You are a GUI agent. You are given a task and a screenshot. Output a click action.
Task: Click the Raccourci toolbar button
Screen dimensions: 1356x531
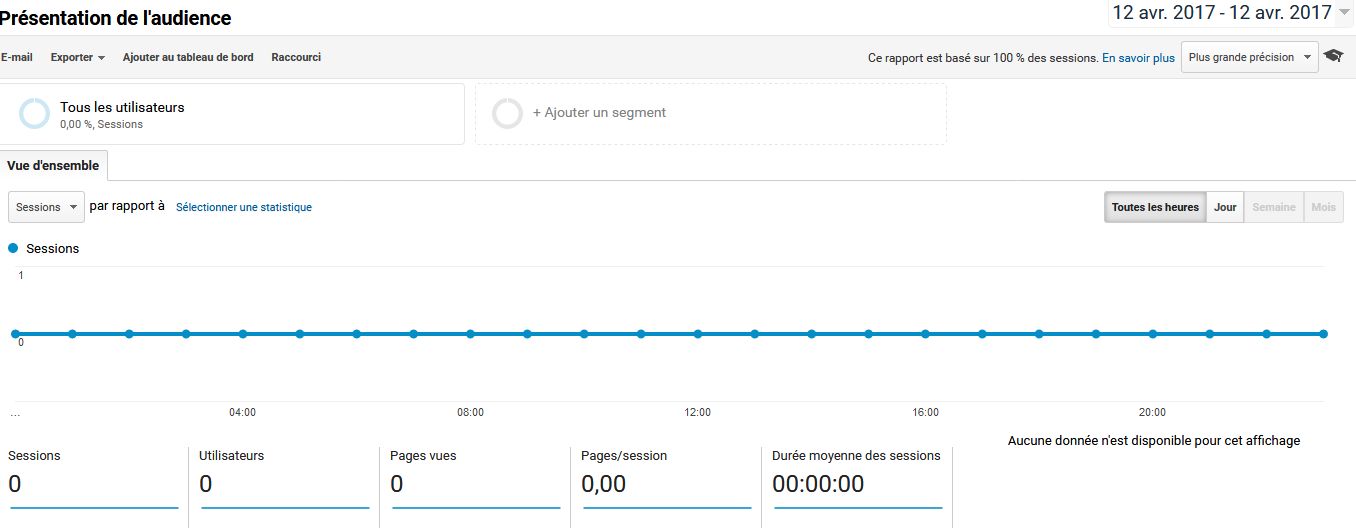coord(296,57)
